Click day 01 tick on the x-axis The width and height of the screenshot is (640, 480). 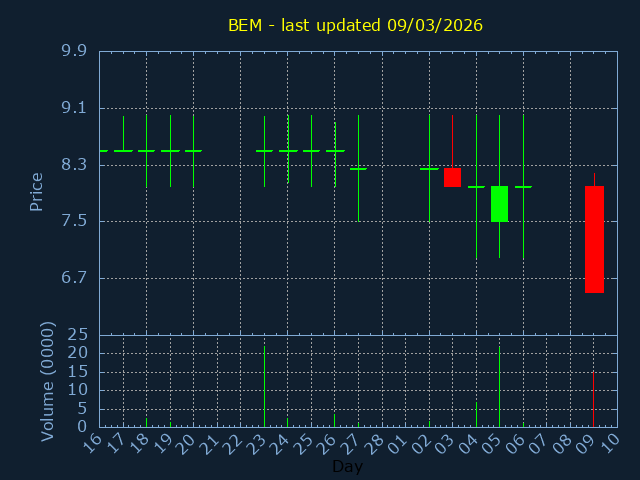pos(399,445)
